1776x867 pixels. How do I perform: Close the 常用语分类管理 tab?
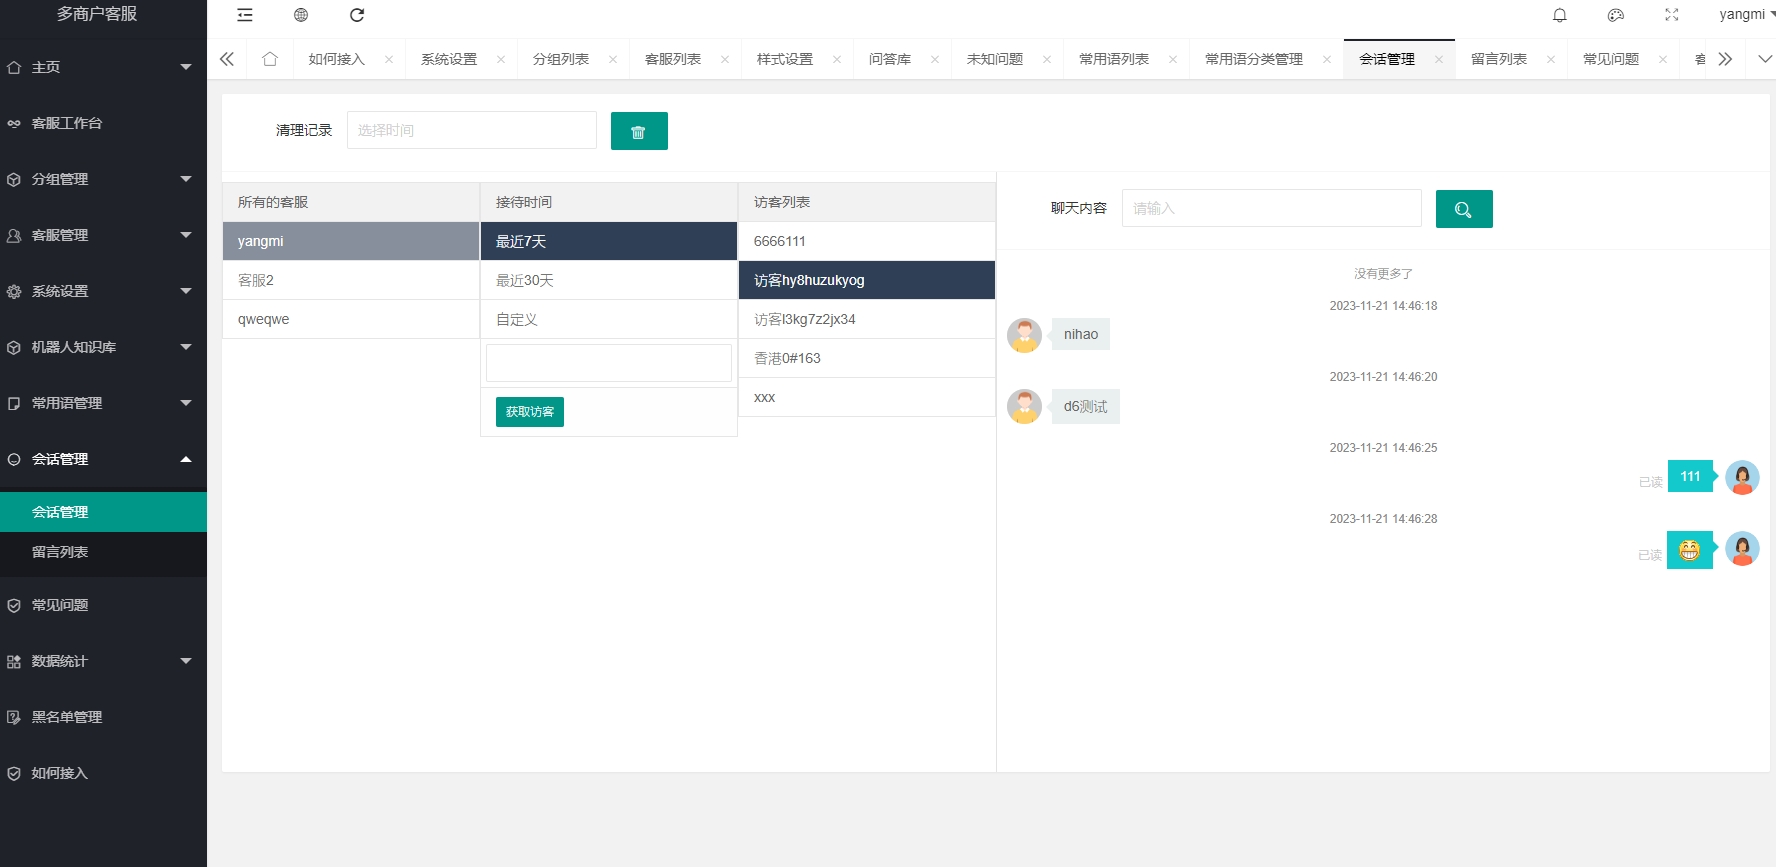point(1327,59)
